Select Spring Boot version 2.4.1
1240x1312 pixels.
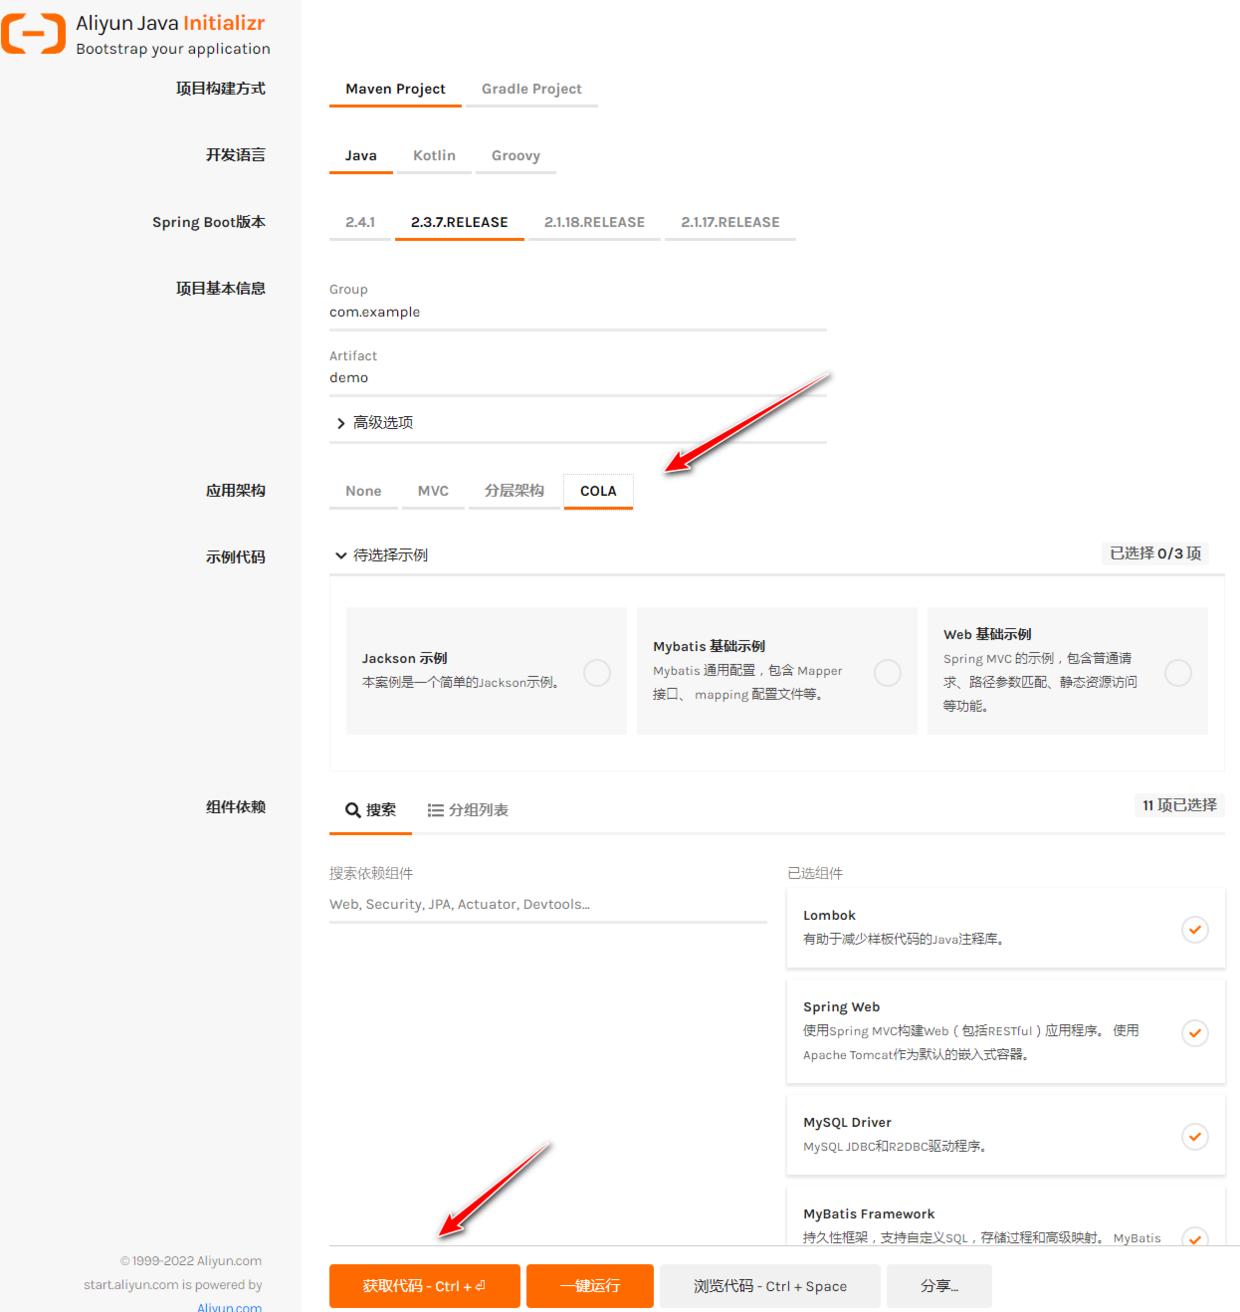point(360,222)
